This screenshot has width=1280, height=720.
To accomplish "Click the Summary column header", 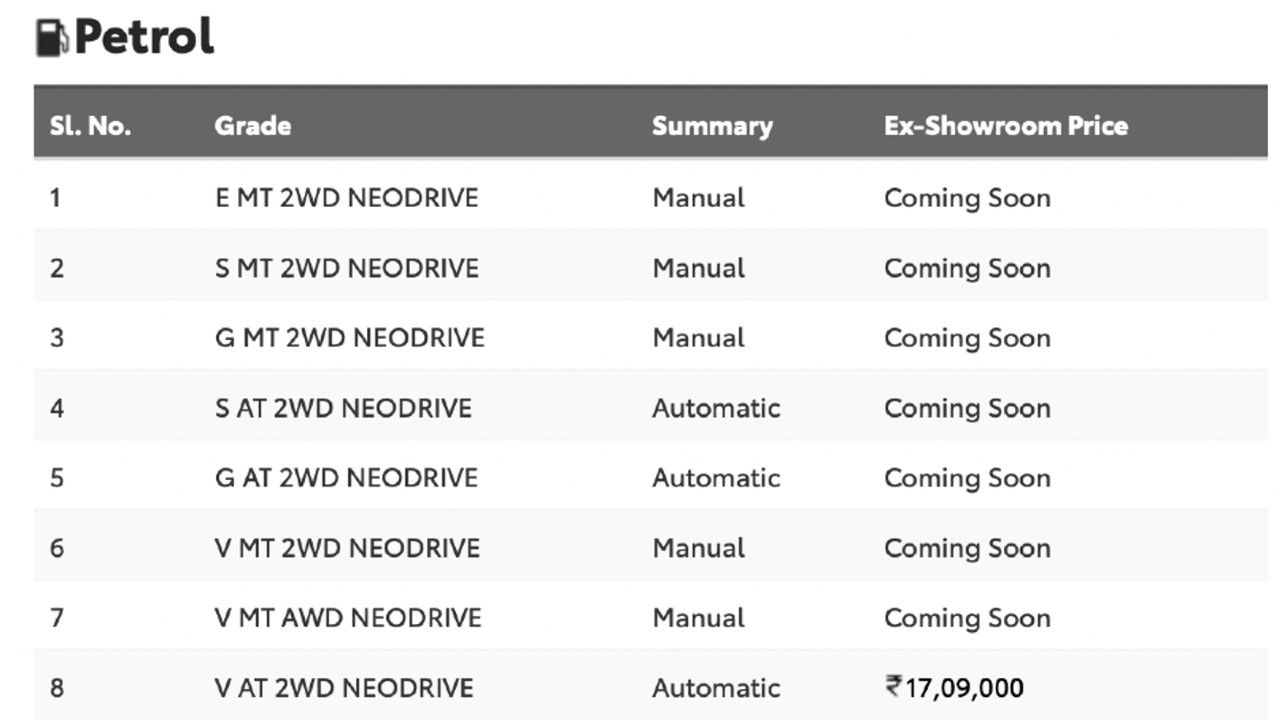I will click(712, 126).
